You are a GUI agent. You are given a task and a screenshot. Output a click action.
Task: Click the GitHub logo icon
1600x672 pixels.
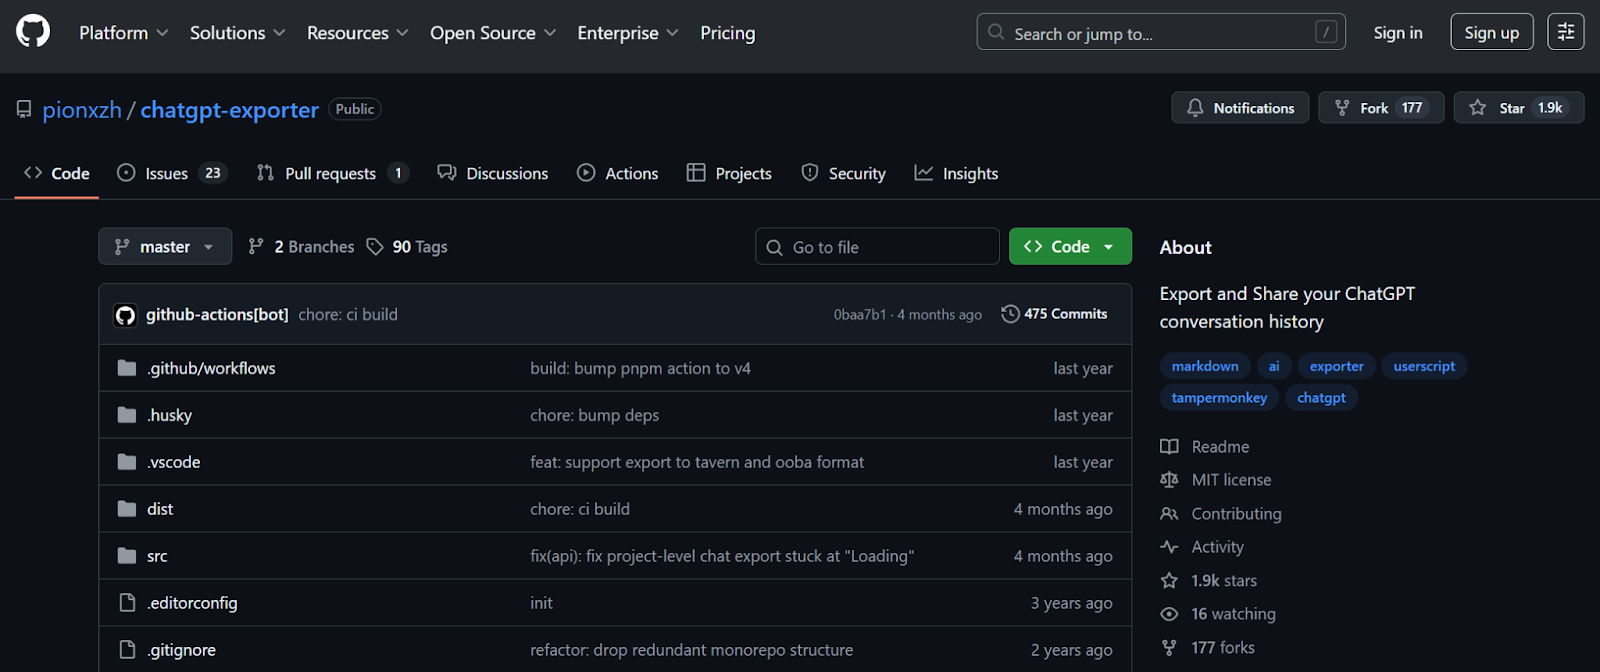[33, 32]
